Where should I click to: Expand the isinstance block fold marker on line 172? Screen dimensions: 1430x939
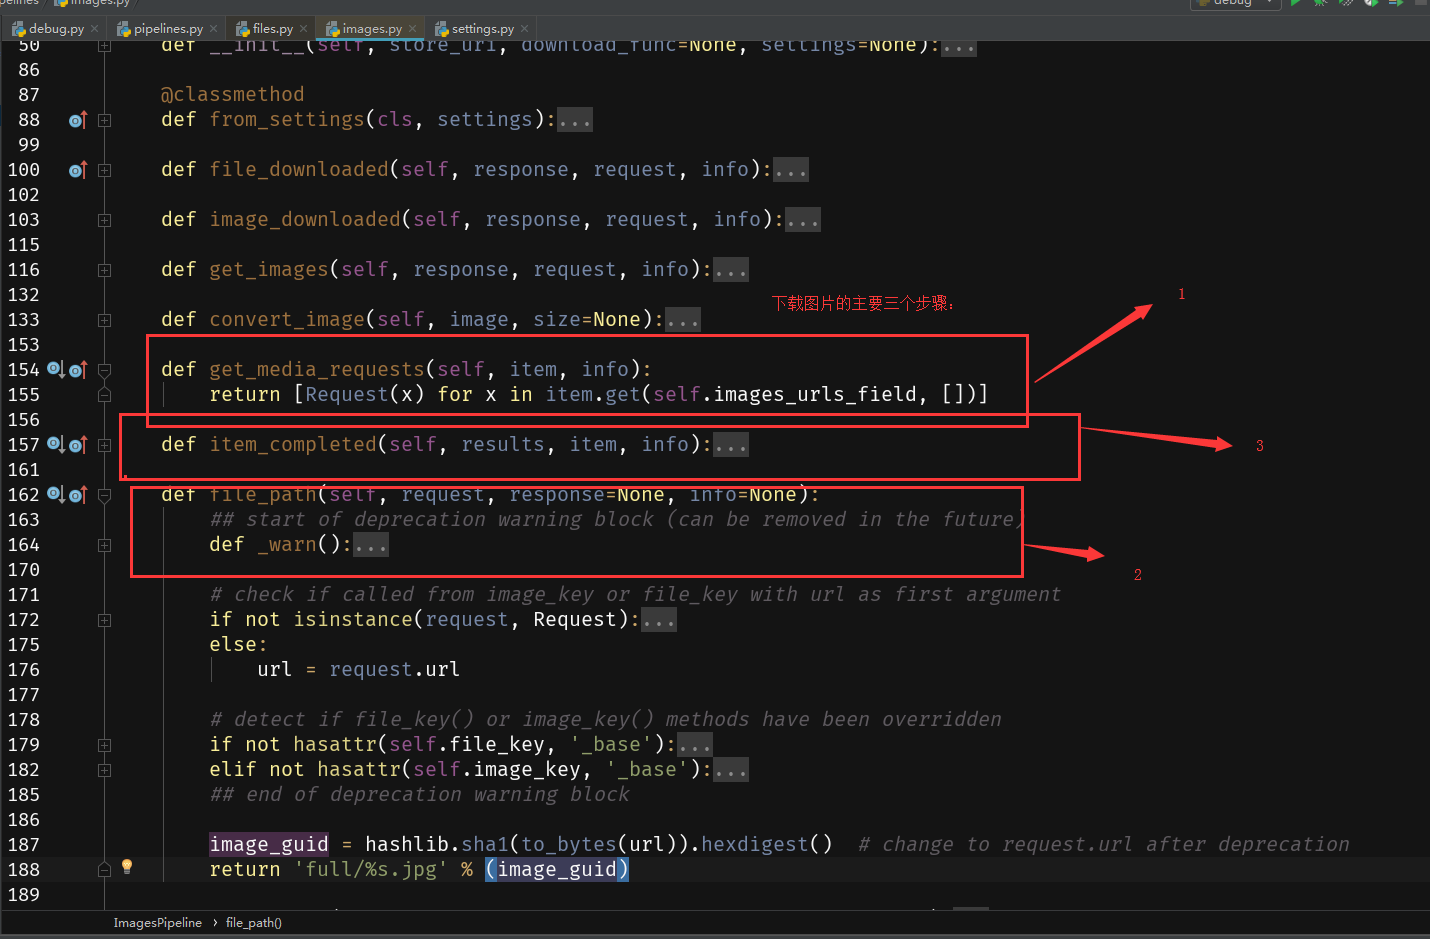click(x=104, y=620)
